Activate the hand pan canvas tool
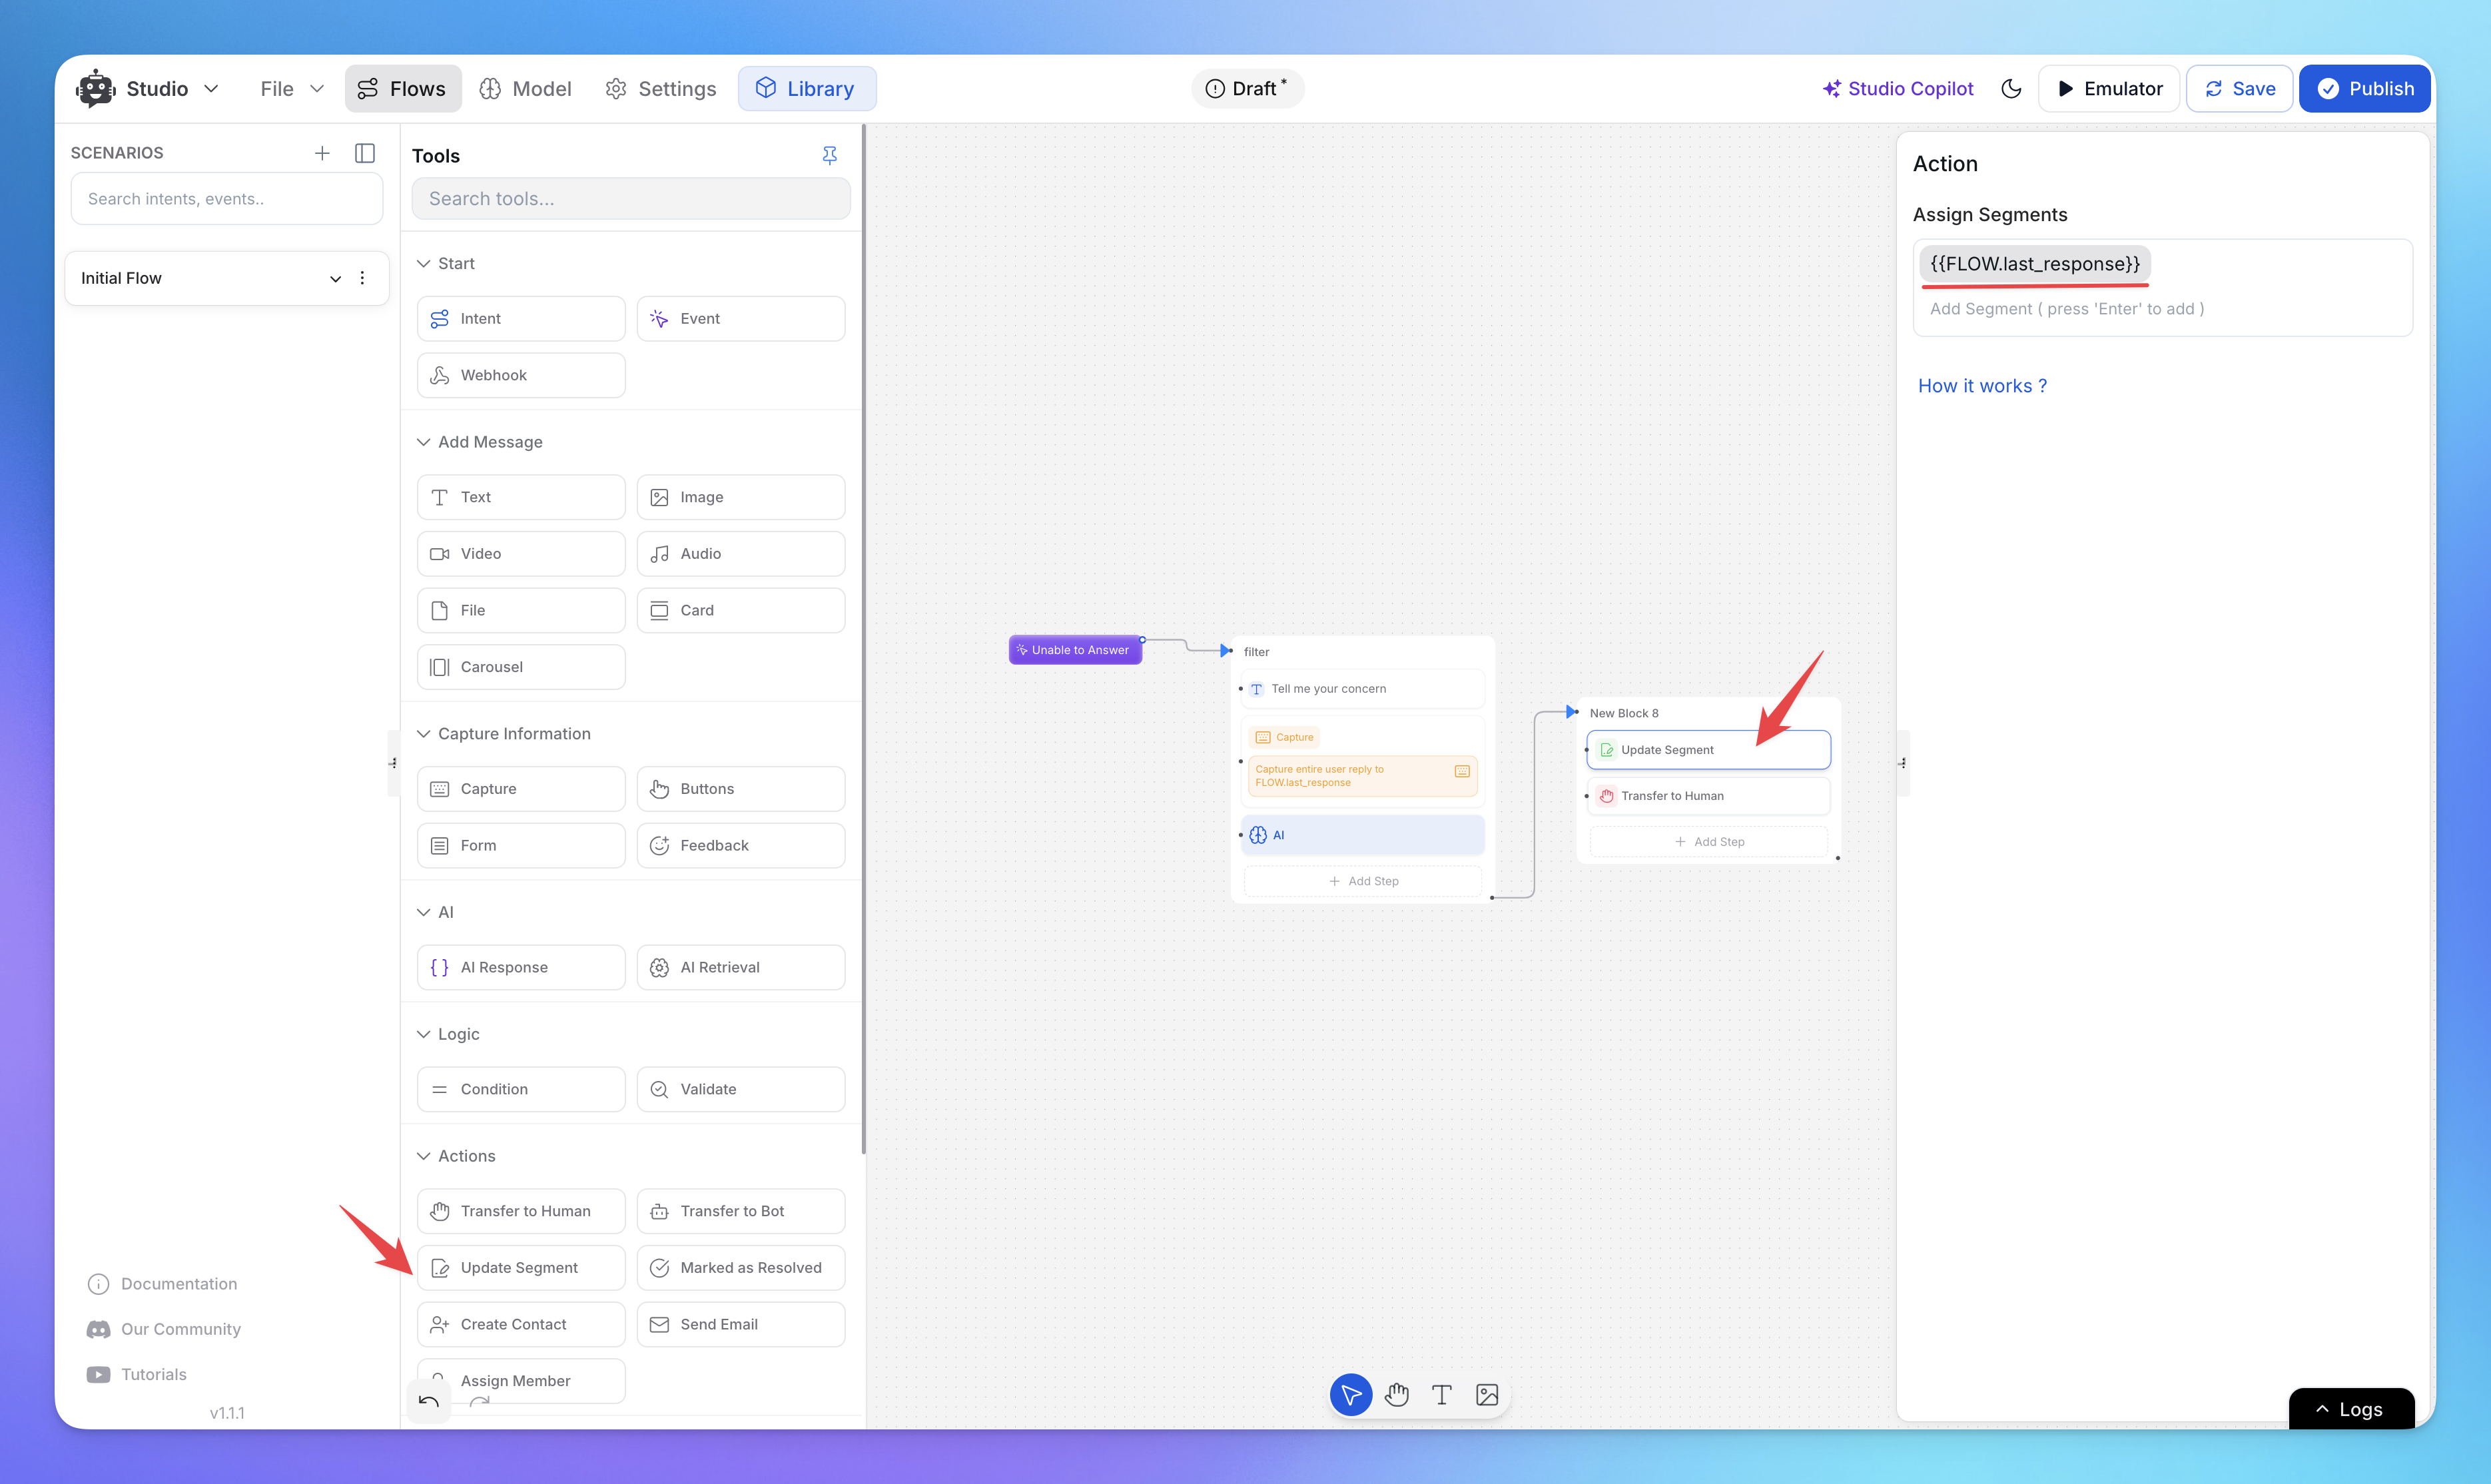Image resolution: width=2491 pixels, height=1484 pixels. pos(1397,1395)
